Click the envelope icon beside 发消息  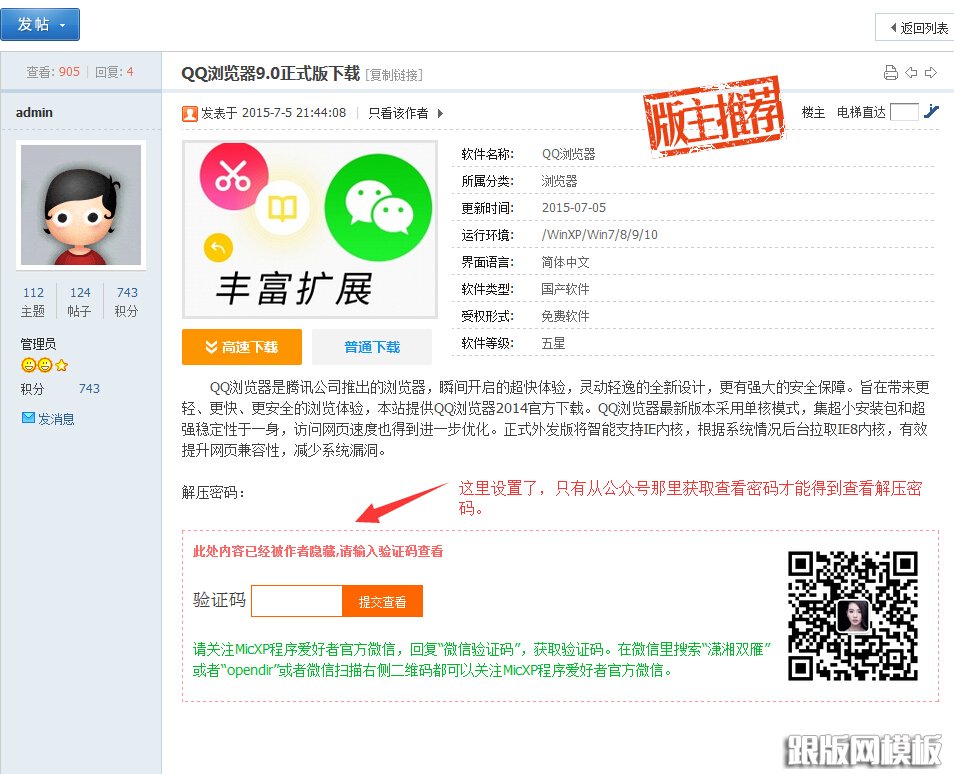tap(28, 418)
